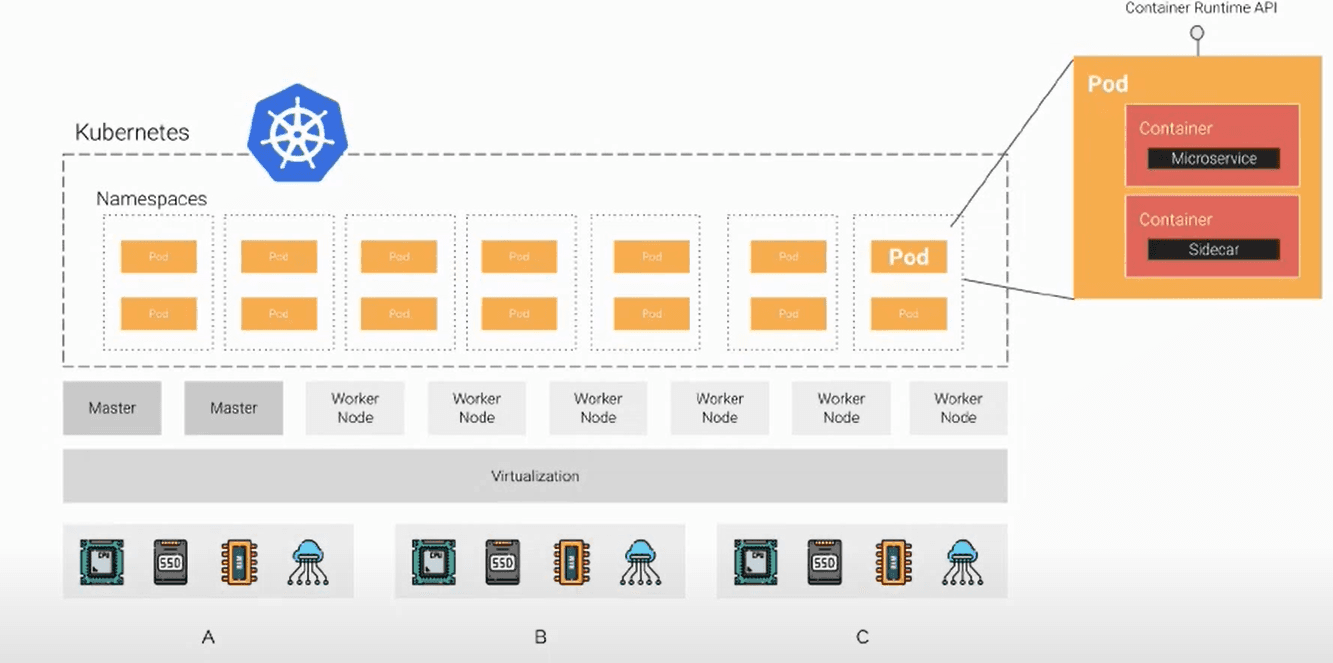Image resolution: width=1333 pixels, height=663 pixels.
Task: Click the orange memory chip icon in group C
Action: [892, 562]
